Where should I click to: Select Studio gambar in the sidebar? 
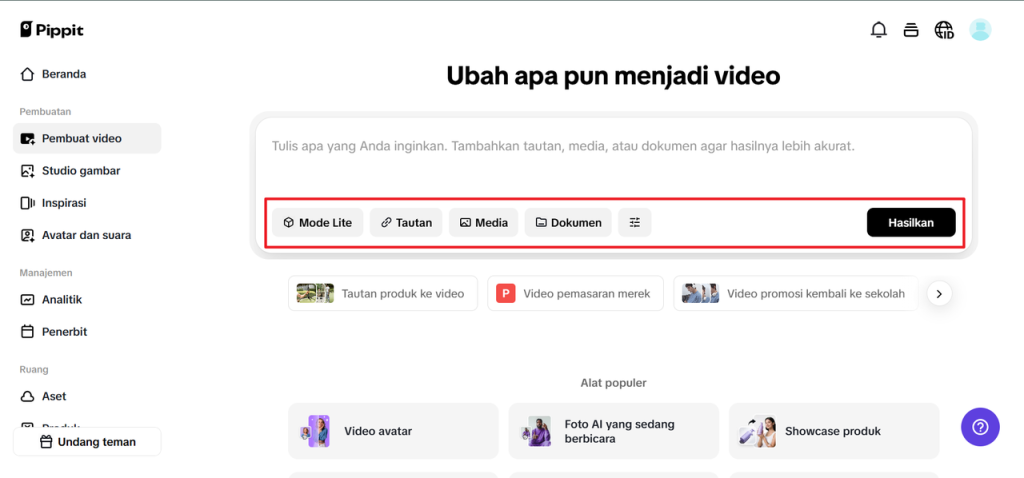pos(80,171)
